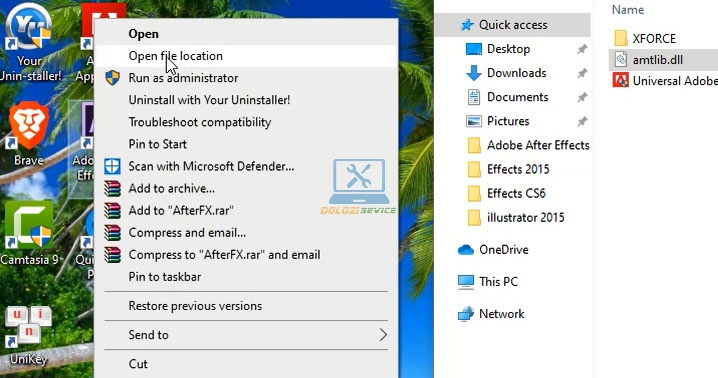
Task: Open the XFORCE folder
Action: pyautogui.click(x=654, y=38)
